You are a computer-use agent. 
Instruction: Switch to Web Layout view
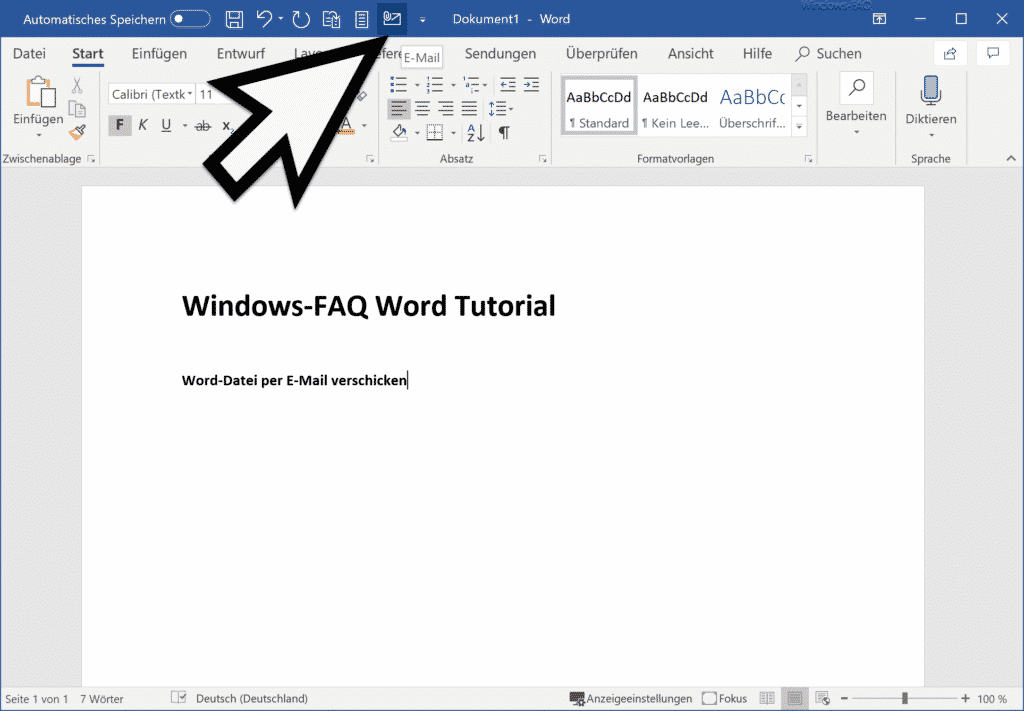coord(823,699)
